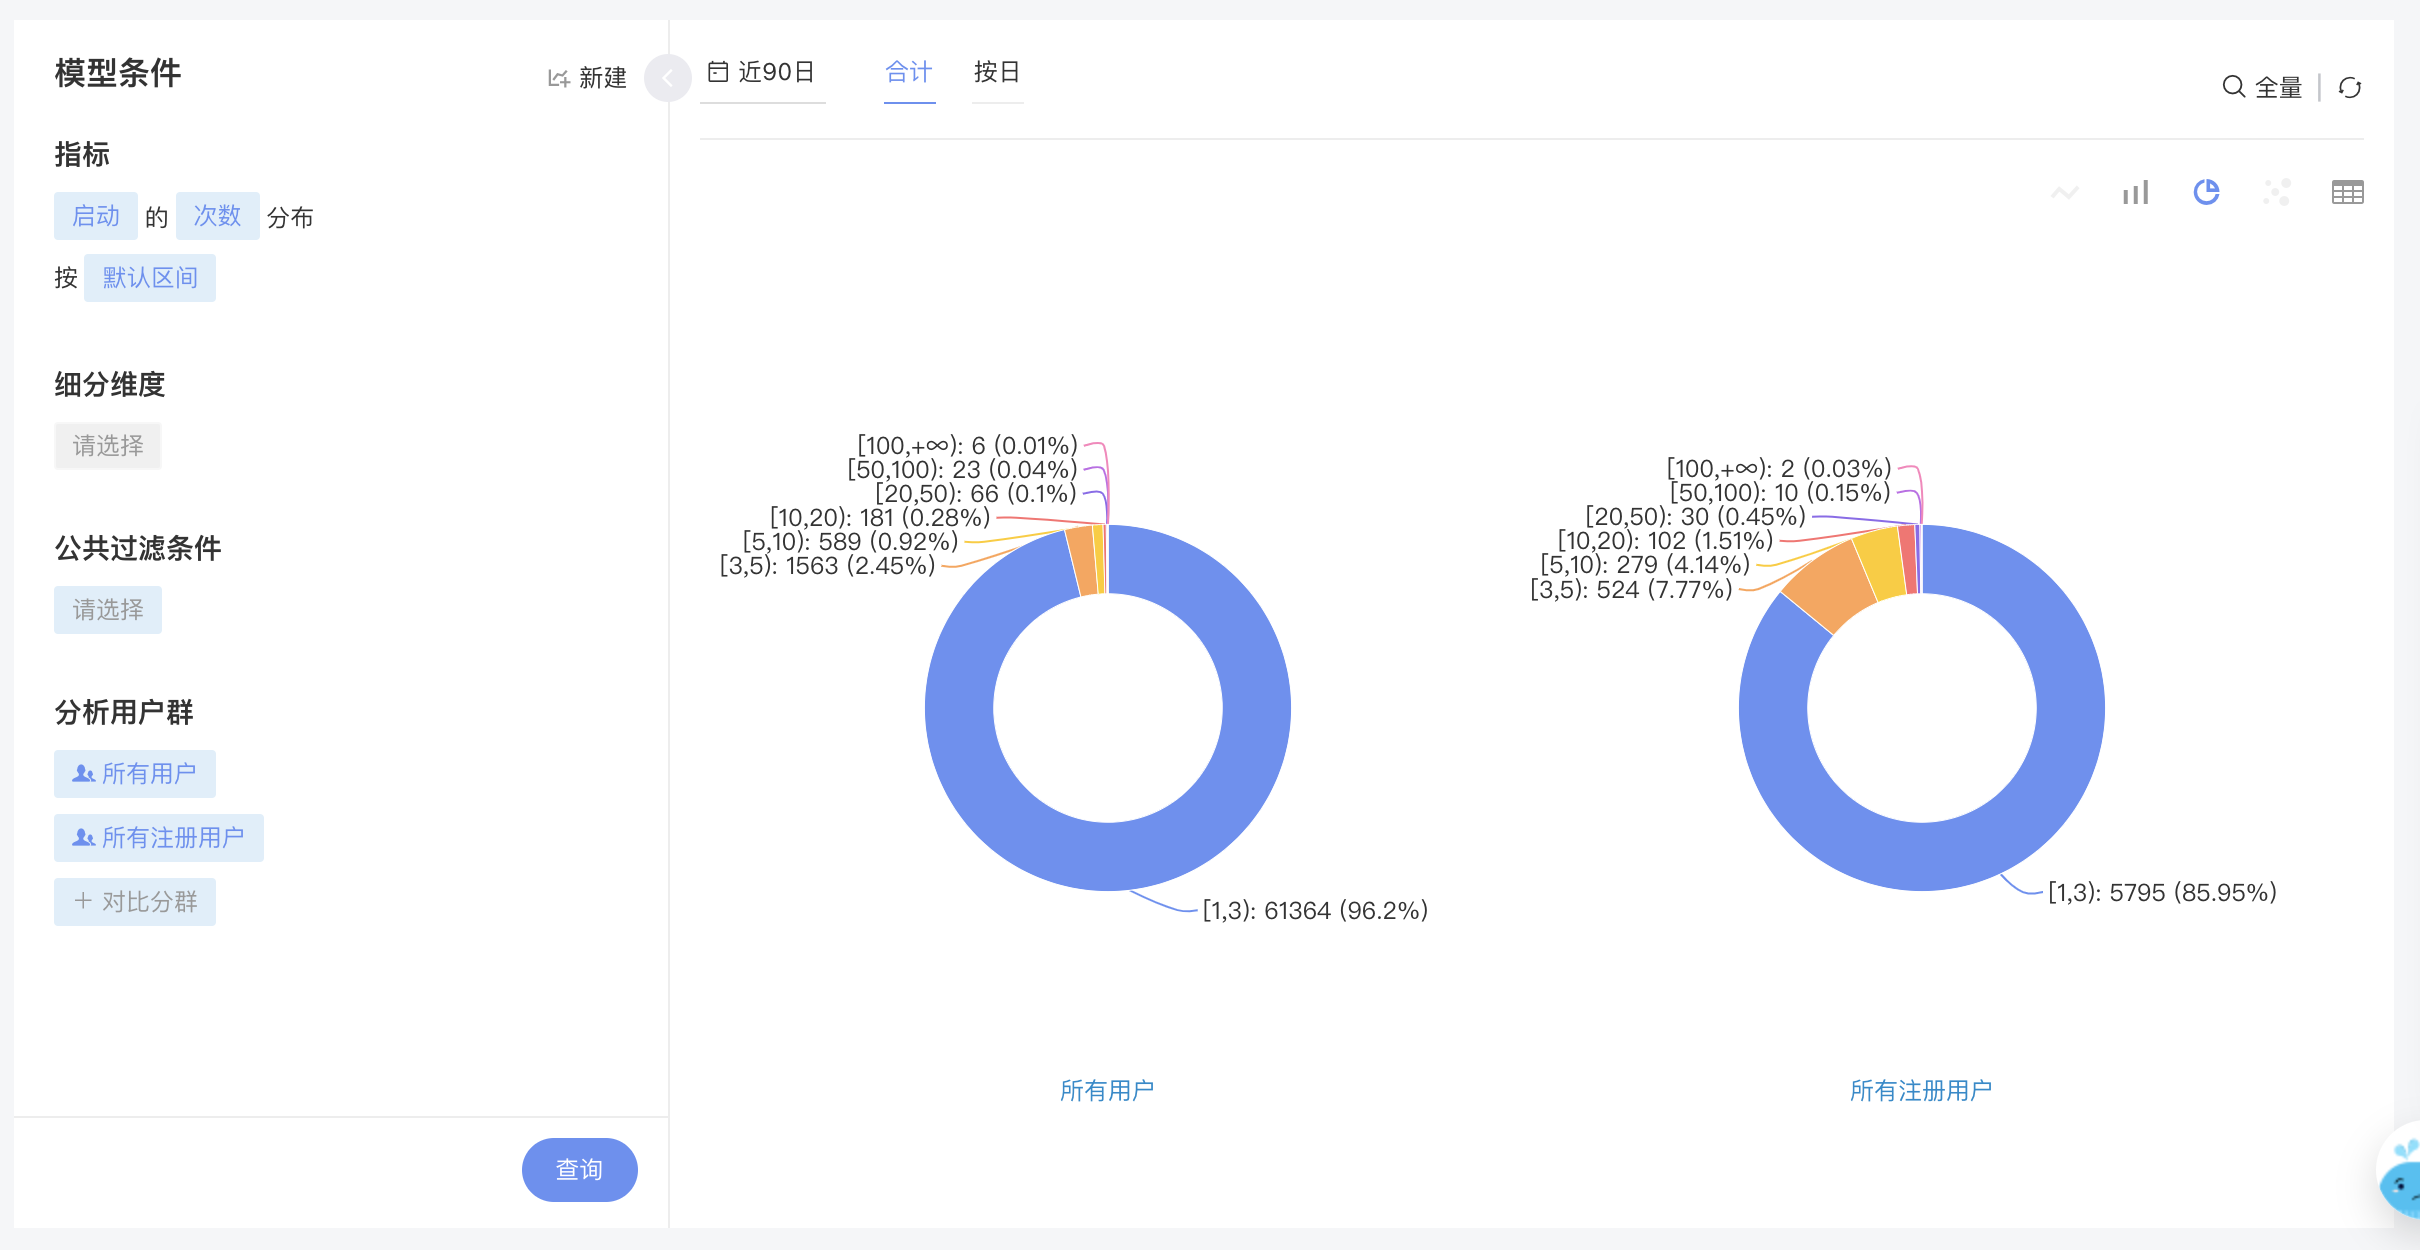Switch to bar chart view
Image resolution: width=2420 pixels, height=1250 pixels.
click(2135, 192)
